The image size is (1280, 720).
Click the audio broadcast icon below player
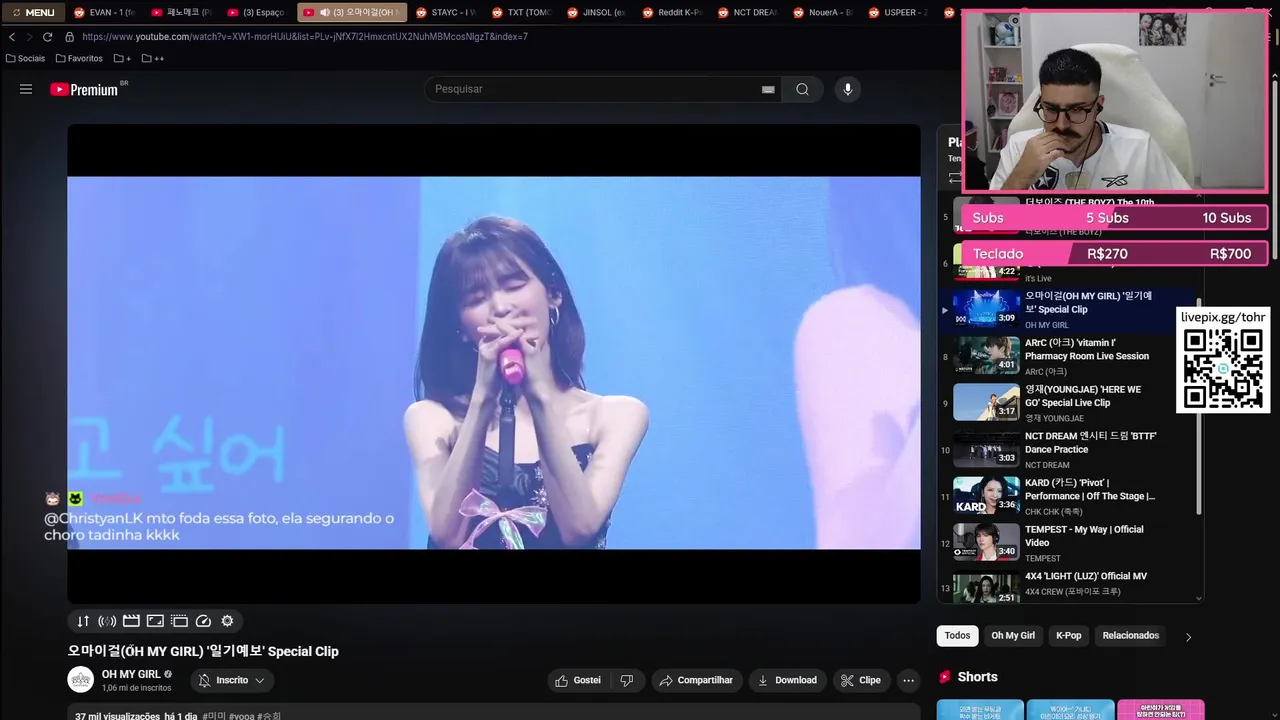tap(107, 621)
